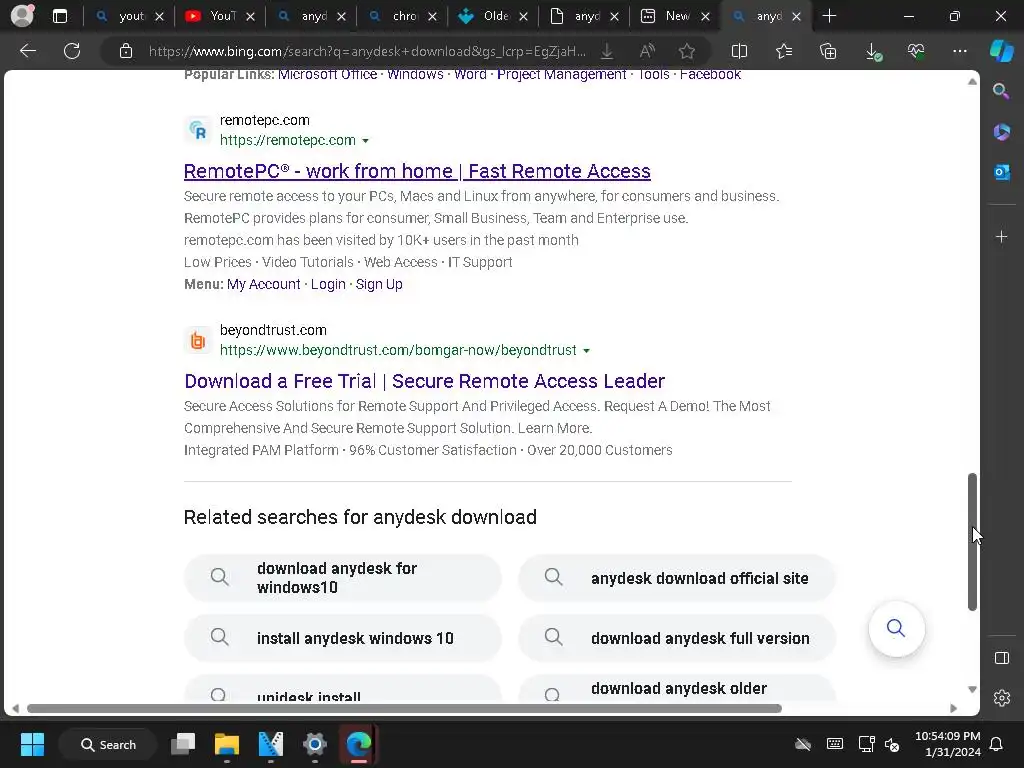Add page to favorites with star icon
The height and width of the screenshot is (768, 1024).
click(686, 51)
